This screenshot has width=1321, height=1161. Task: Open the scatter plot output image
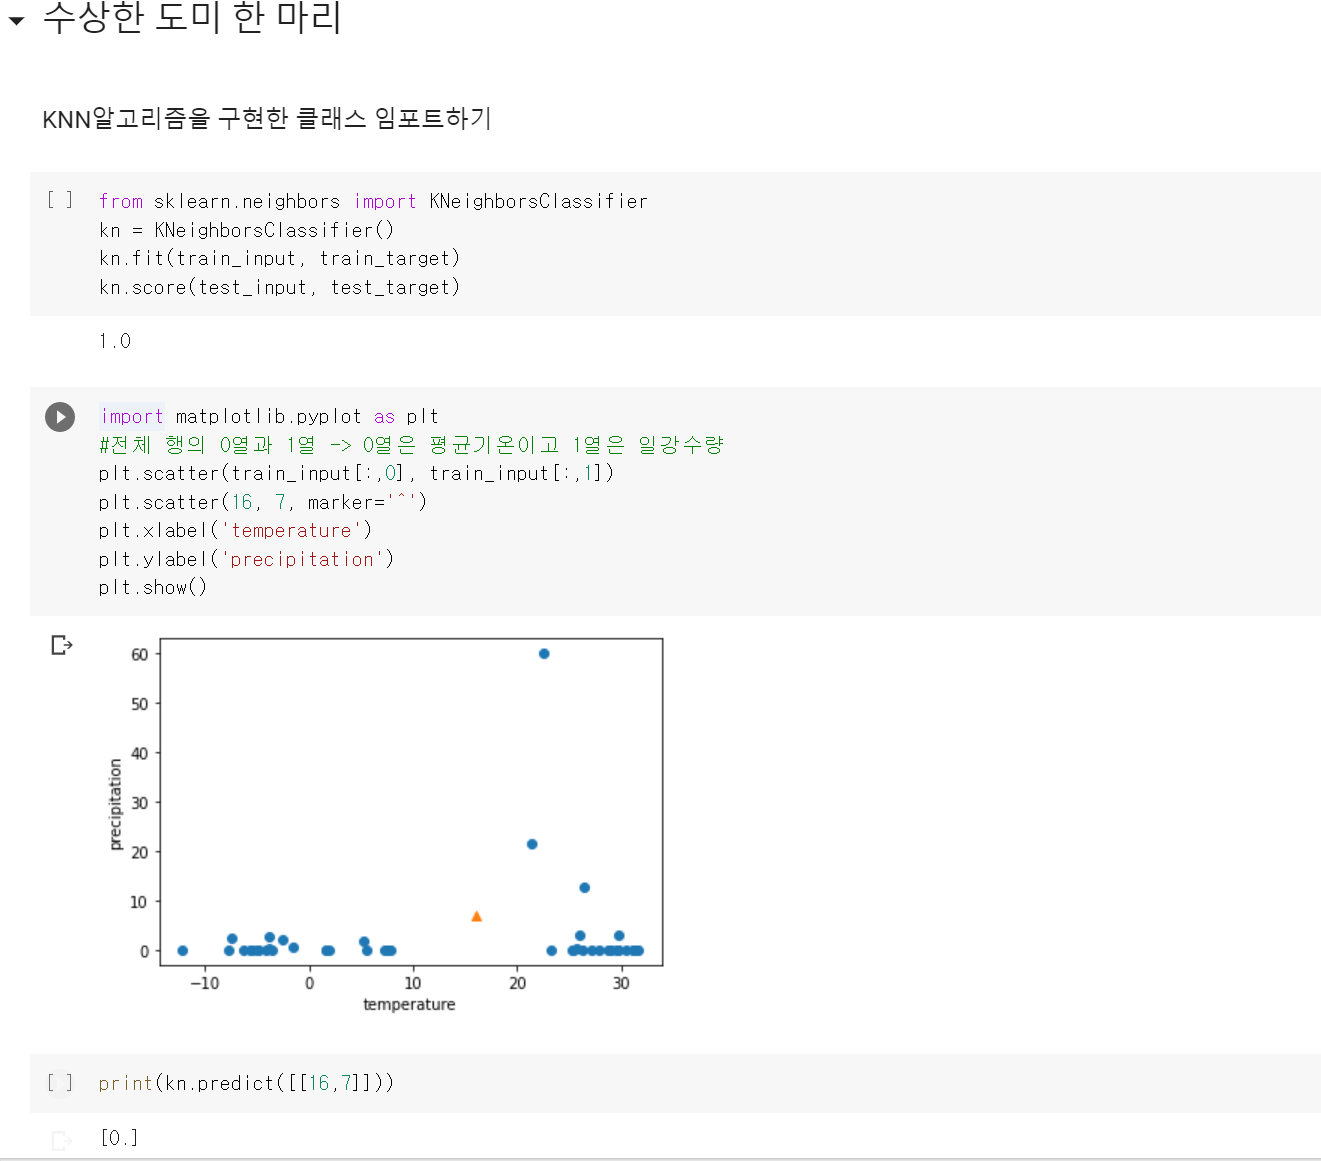click(385, 825)
